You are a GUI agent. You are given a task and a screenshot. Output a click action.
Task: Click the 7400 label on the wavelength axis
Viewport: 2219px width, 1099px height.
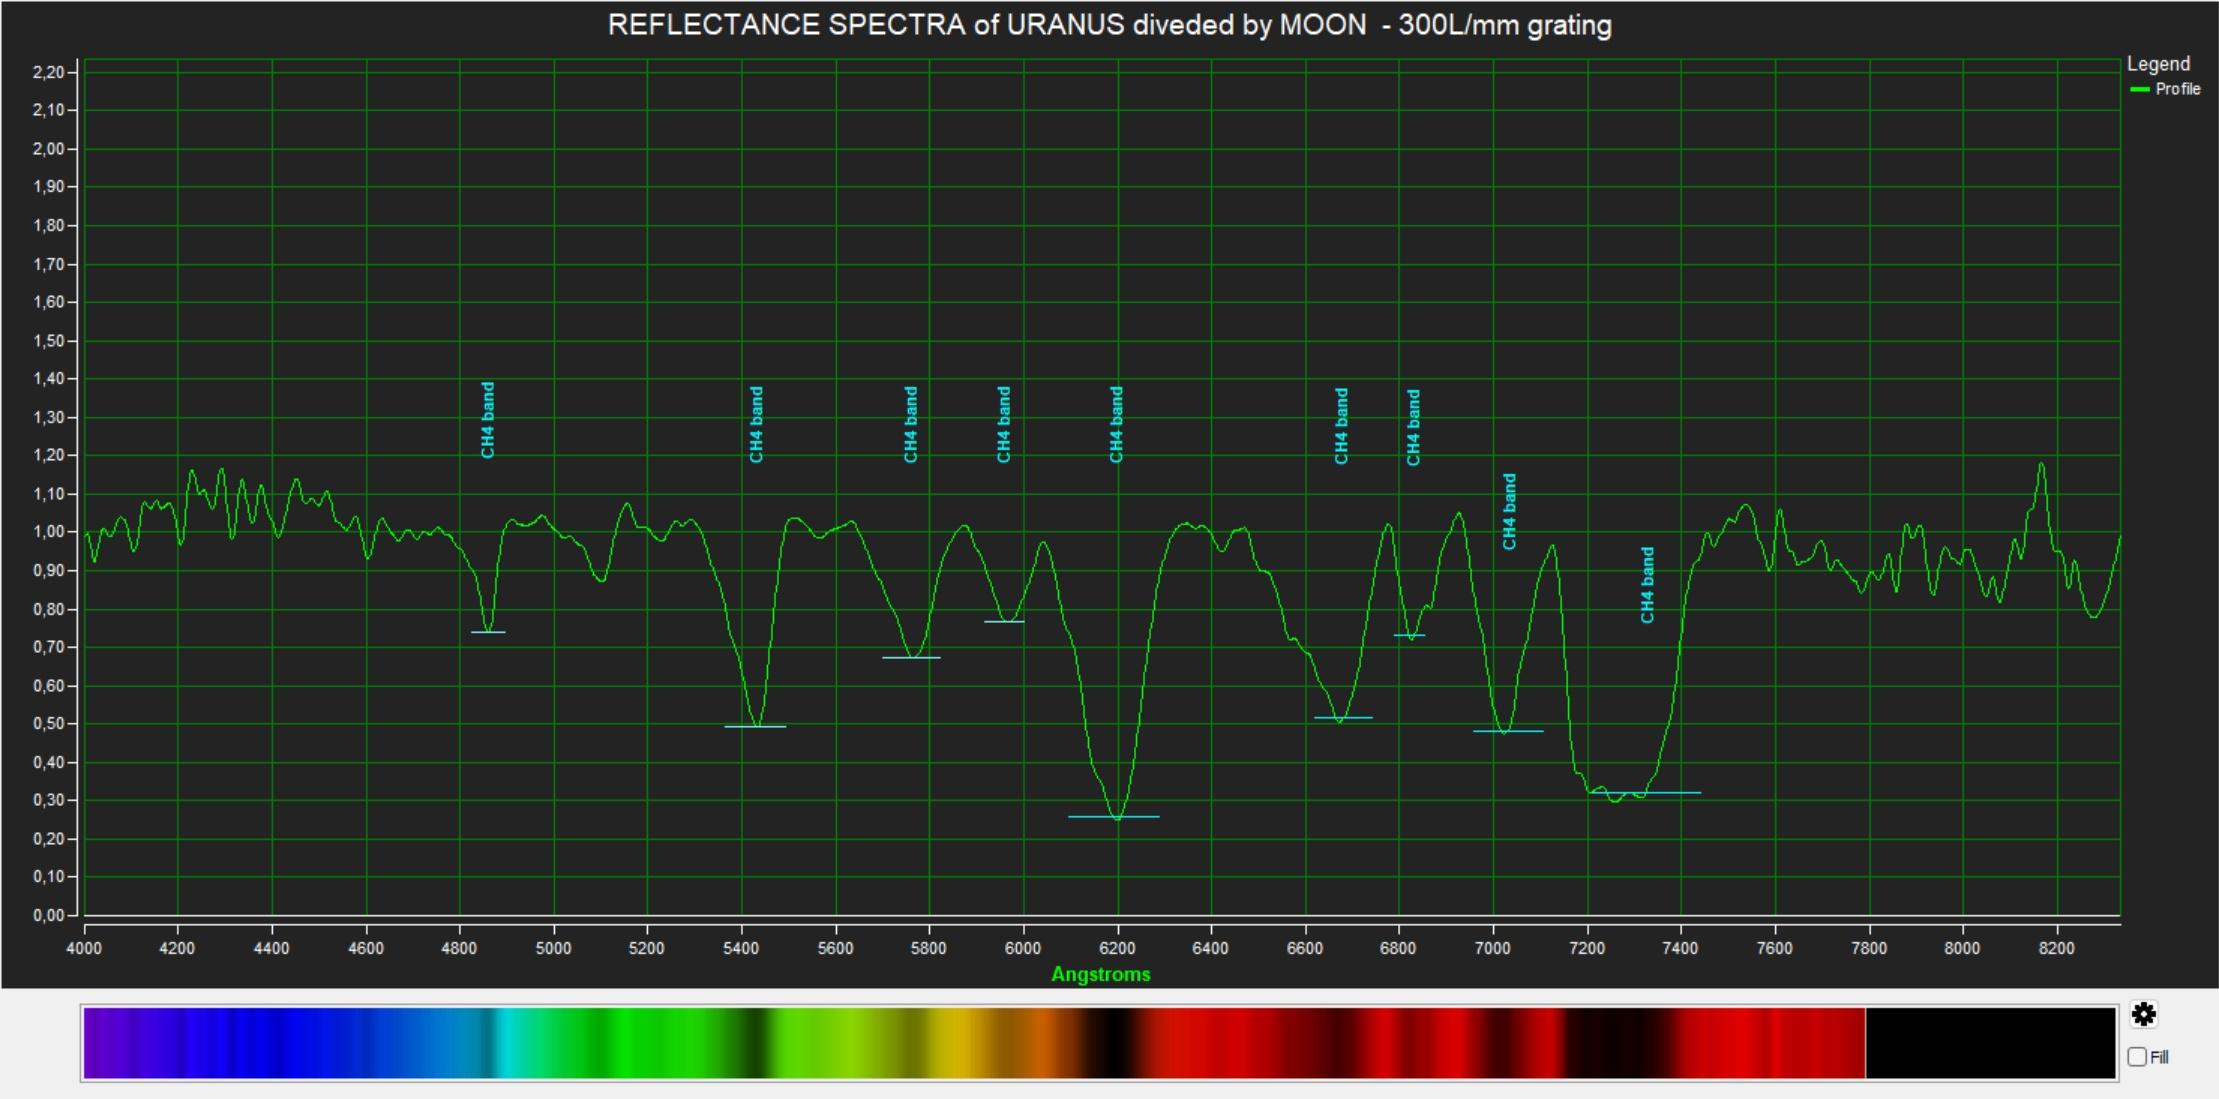(x=1680, y=948)
